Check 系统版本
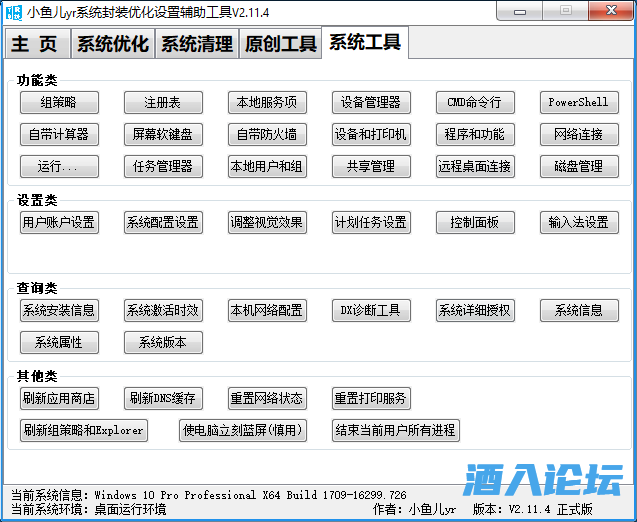The image size is (637, 522). [x=163, y=343]
